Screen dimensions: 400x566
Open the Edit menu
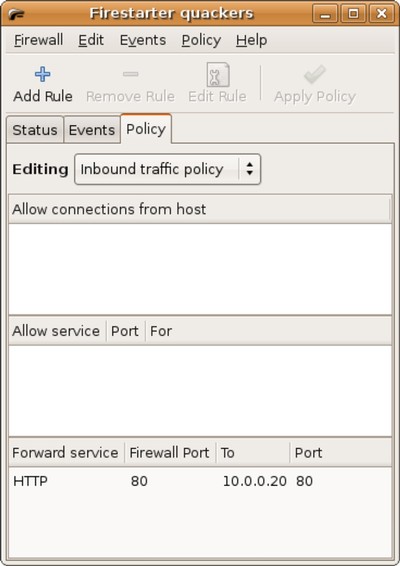coord(91,40)
